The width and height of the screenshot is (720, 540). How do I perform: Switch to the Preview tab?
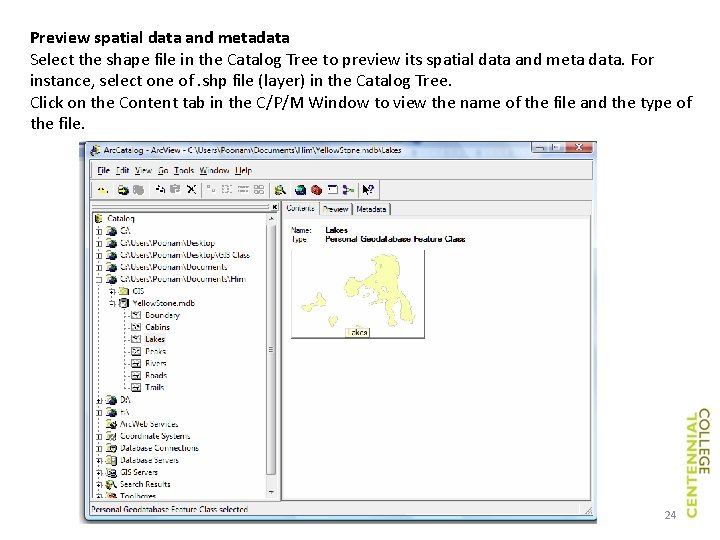pos(336,209)
